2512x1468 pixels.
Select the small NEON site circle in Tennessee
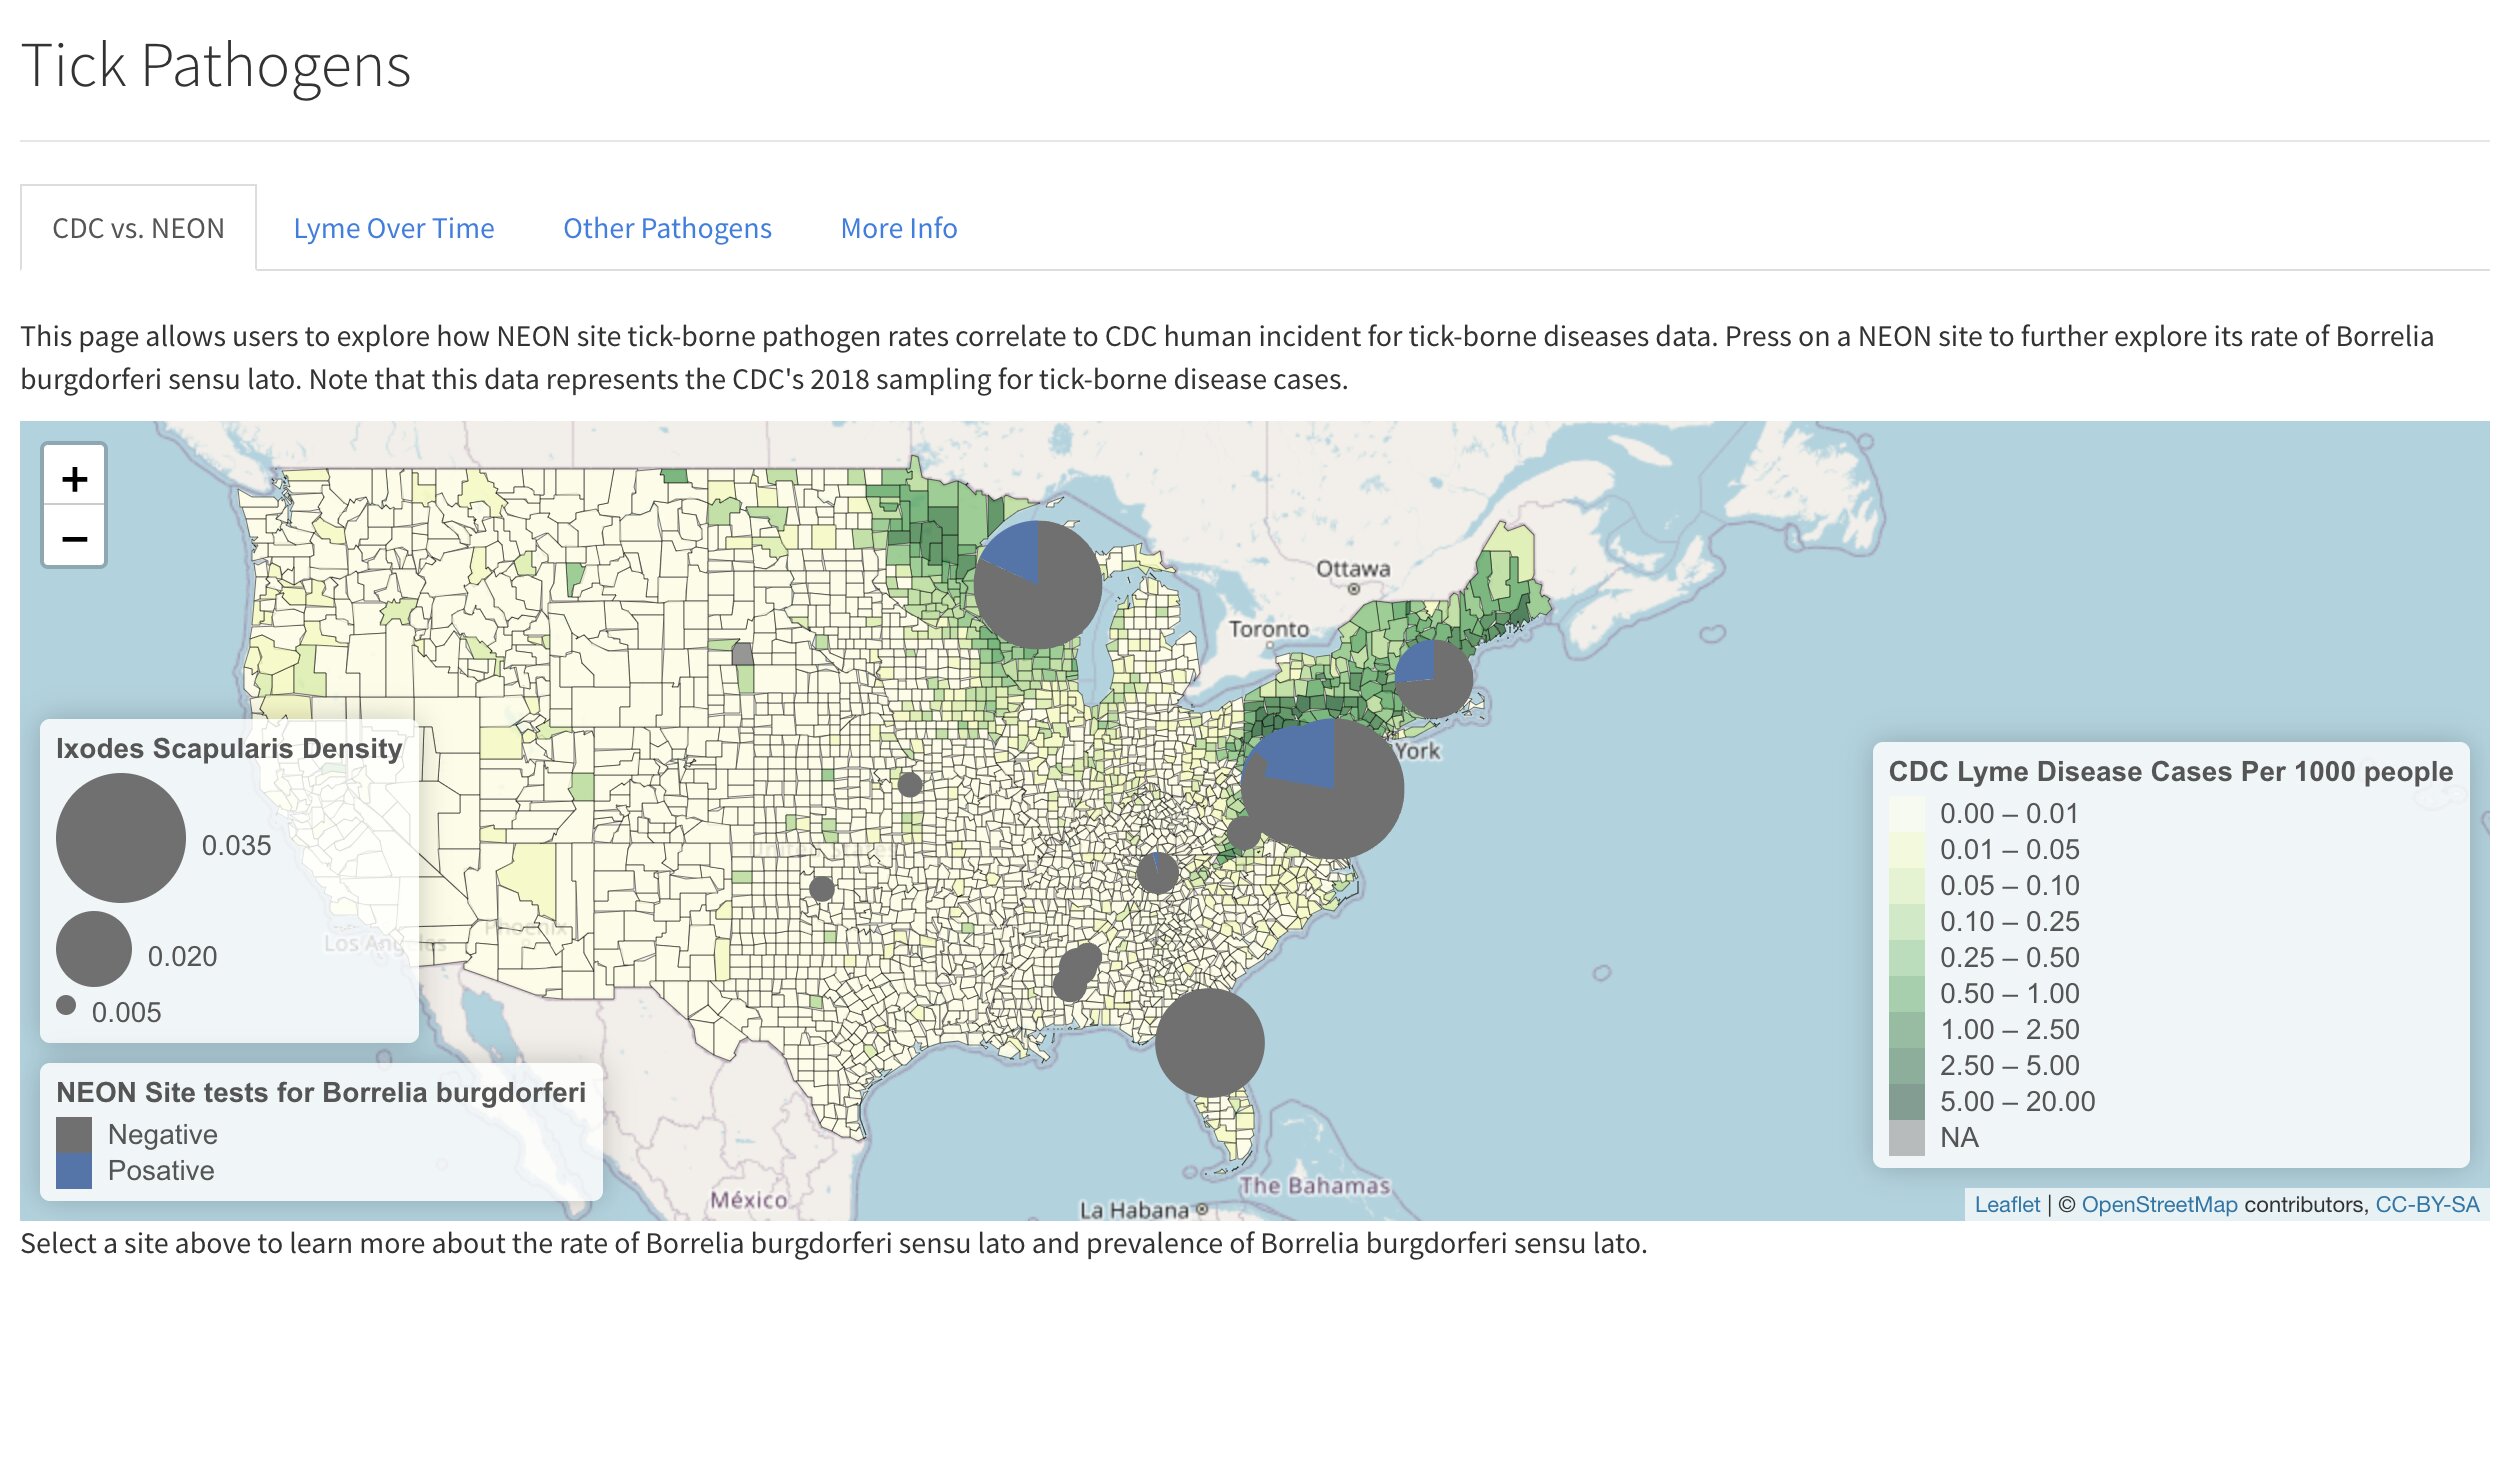(x=1158, y=873)
